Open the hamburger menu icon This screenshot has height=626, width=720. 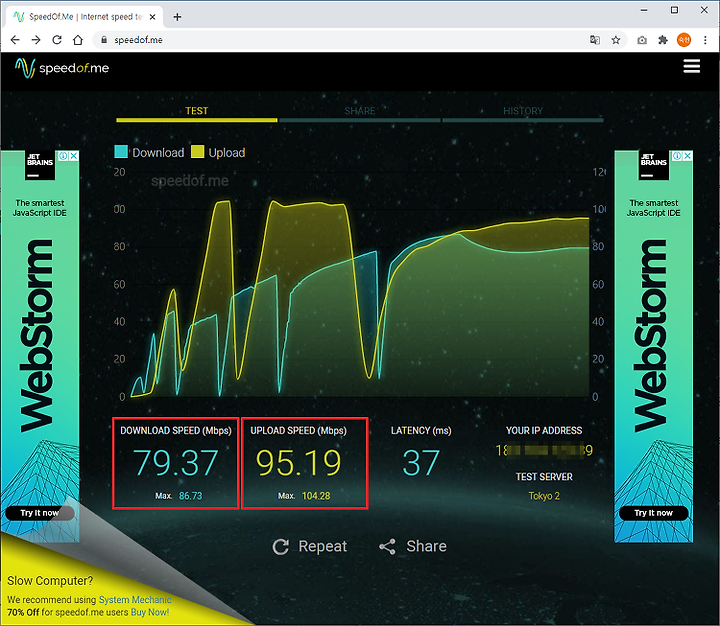(691, 66)
